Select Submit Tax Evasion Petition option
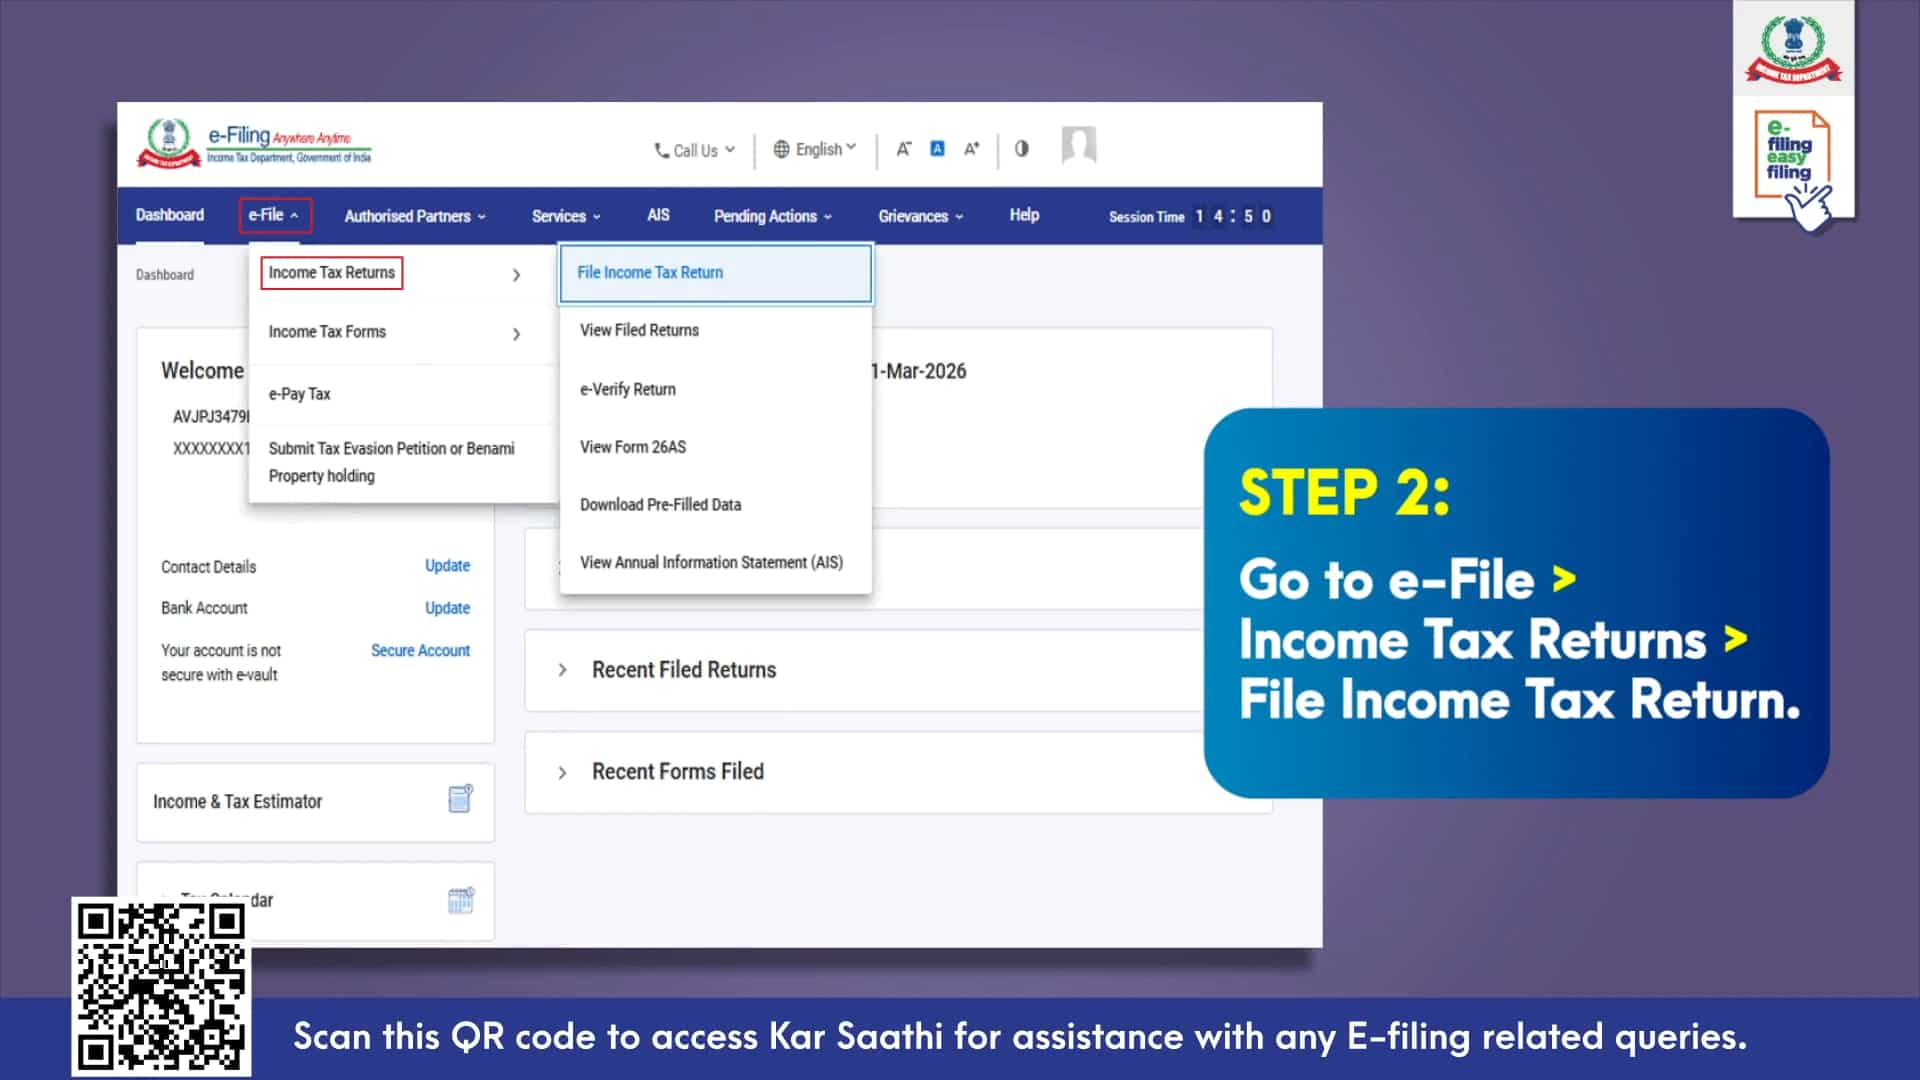 391,462
